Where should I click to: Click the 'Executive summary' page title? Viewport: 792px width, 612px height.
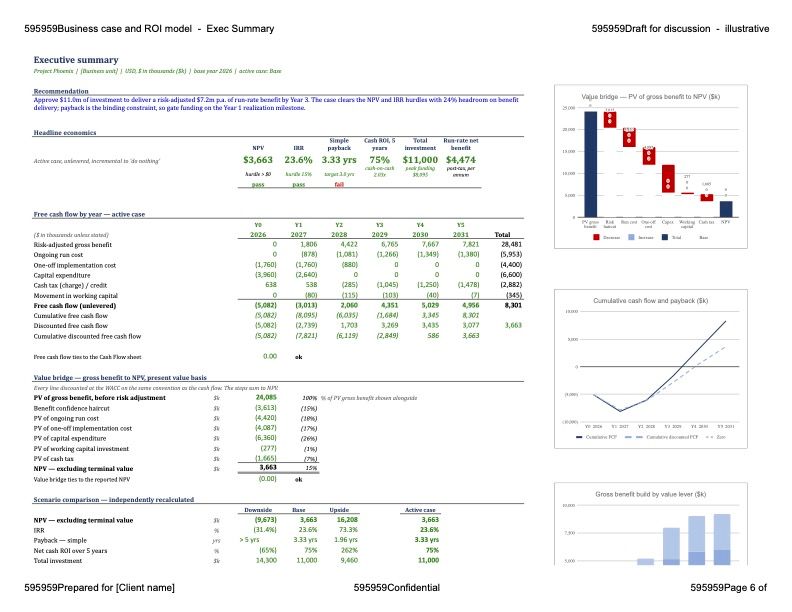coord(76,60)
